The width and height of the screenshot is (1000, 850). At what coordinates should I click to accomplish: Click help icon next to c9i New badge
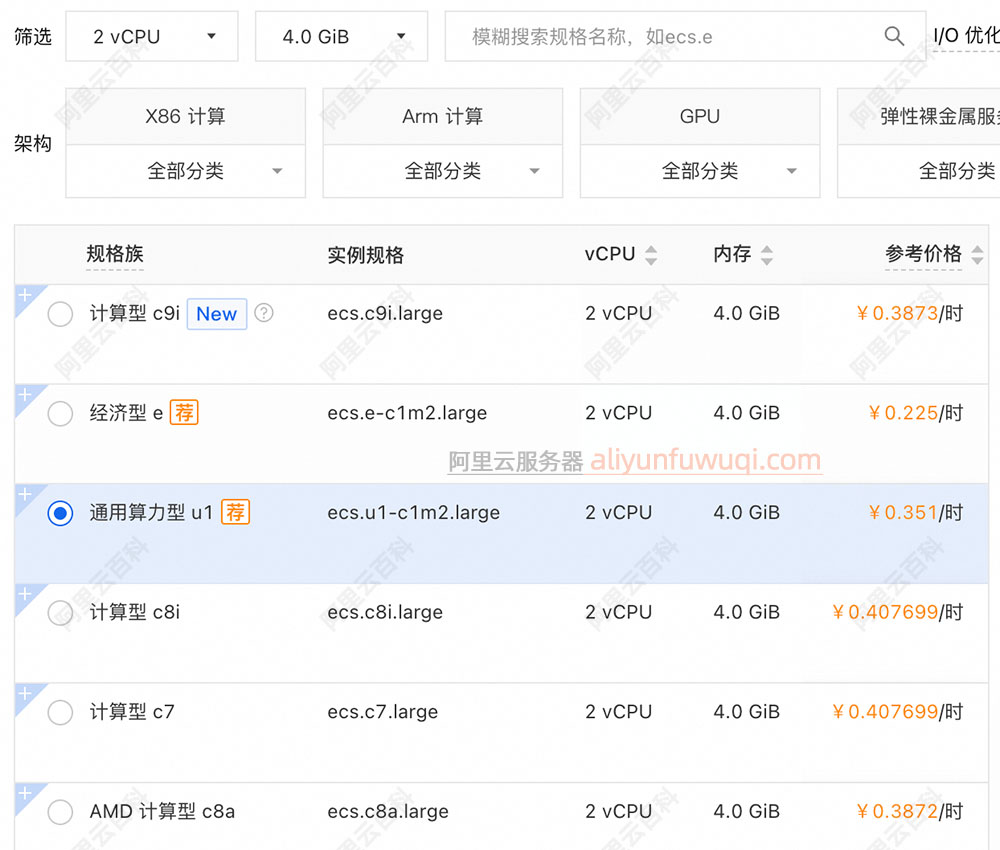click(x=264, y=312)
